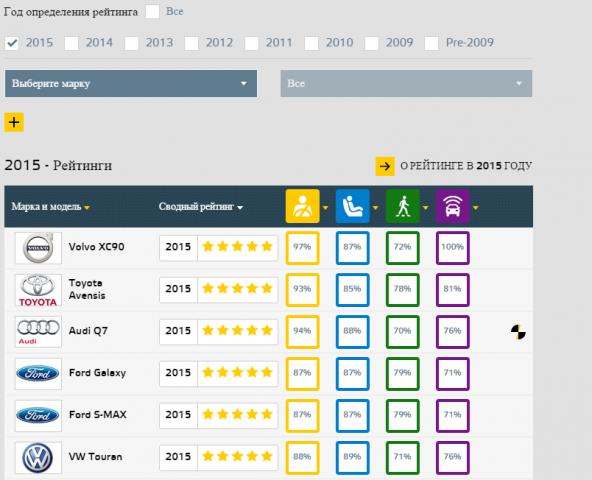The width and height of the screenshot is (592, 480).
Task: Open 'О рейтинге в 2015 году' link
Action: [466, 166]
